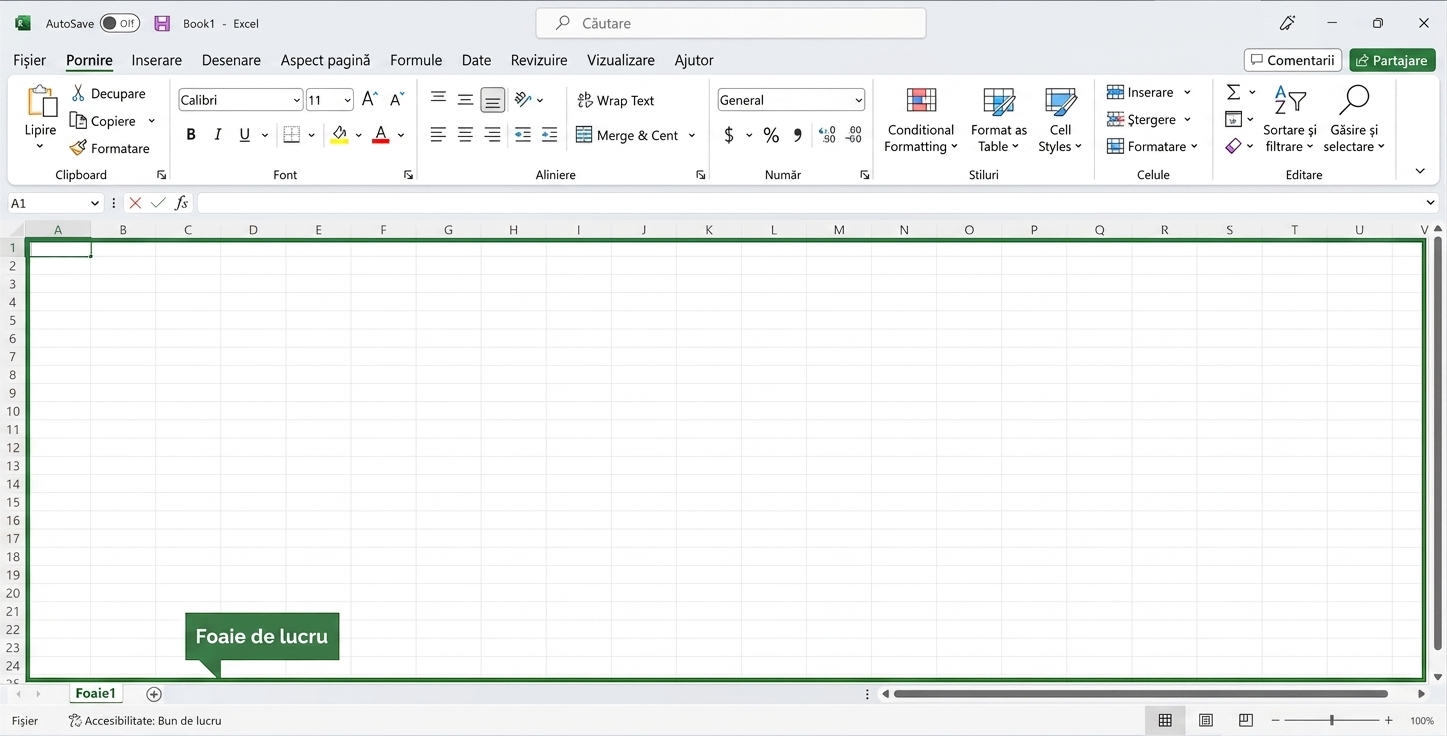Open the Fișier tab
Image resolution: width=1447 pixels, height=736 pixels.
point(30,60)
